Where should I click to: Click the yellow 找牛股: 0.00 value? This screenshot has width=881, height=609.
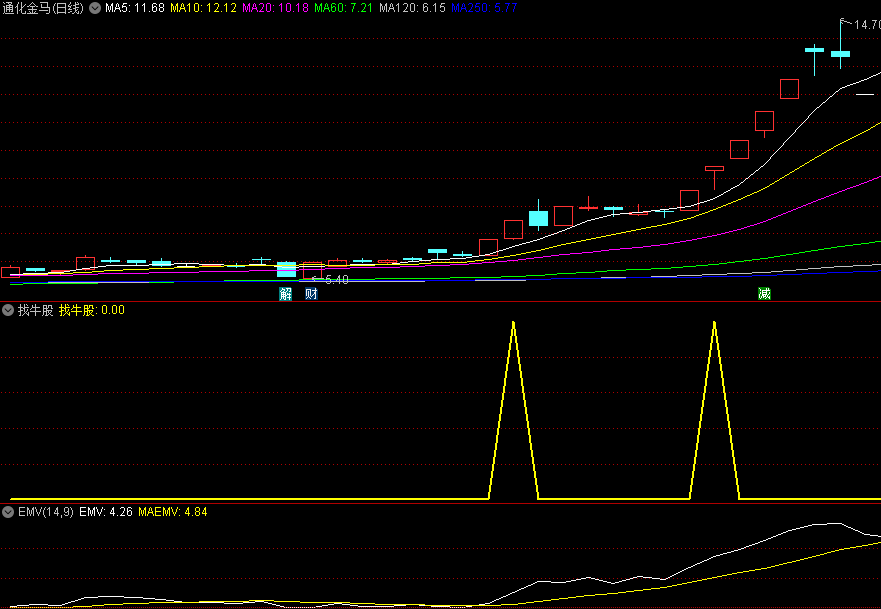click(x=92, y=310)
